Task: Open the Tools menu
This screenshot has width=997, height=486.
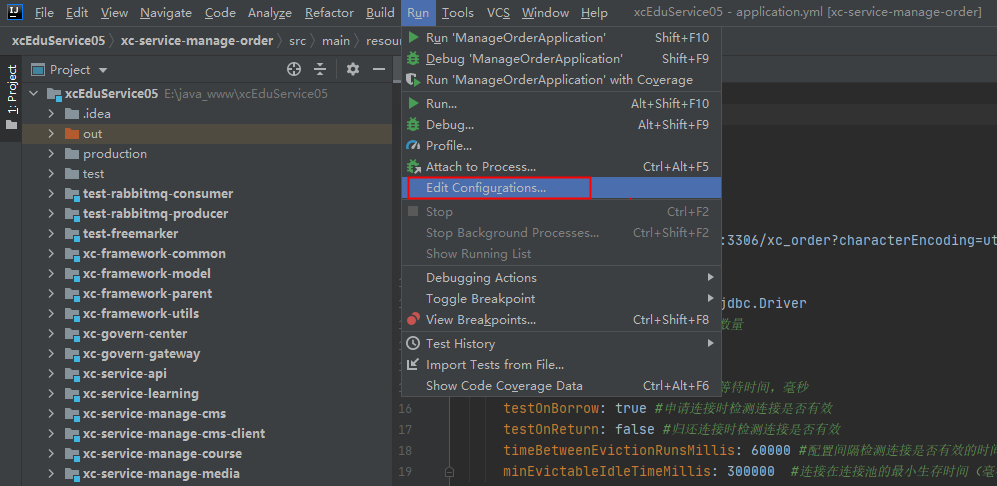Action: point(458,13)
